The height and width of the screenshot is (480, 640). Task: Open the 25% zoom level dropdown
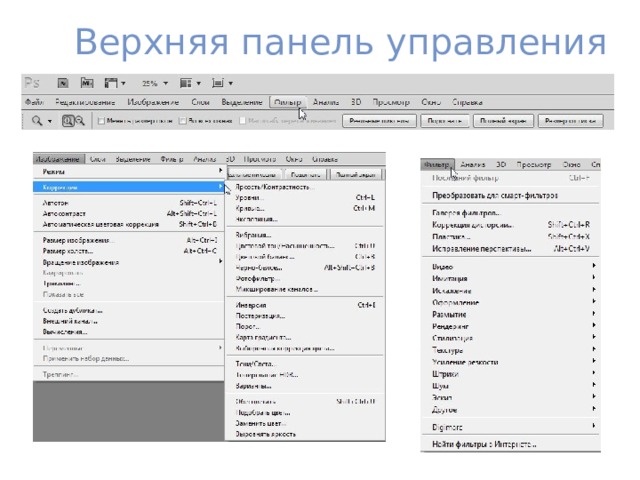[155, 83]
